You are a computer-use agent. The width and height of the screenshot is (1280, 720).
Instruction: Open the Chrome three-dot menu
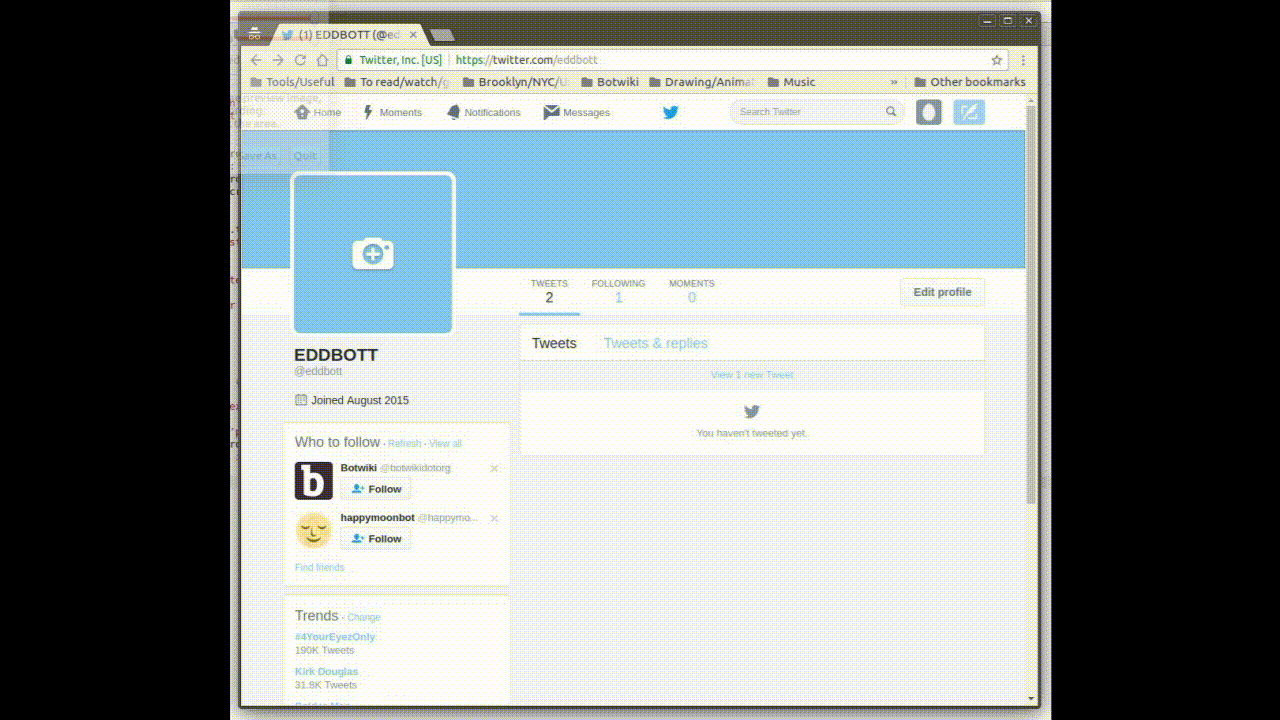1023,60
